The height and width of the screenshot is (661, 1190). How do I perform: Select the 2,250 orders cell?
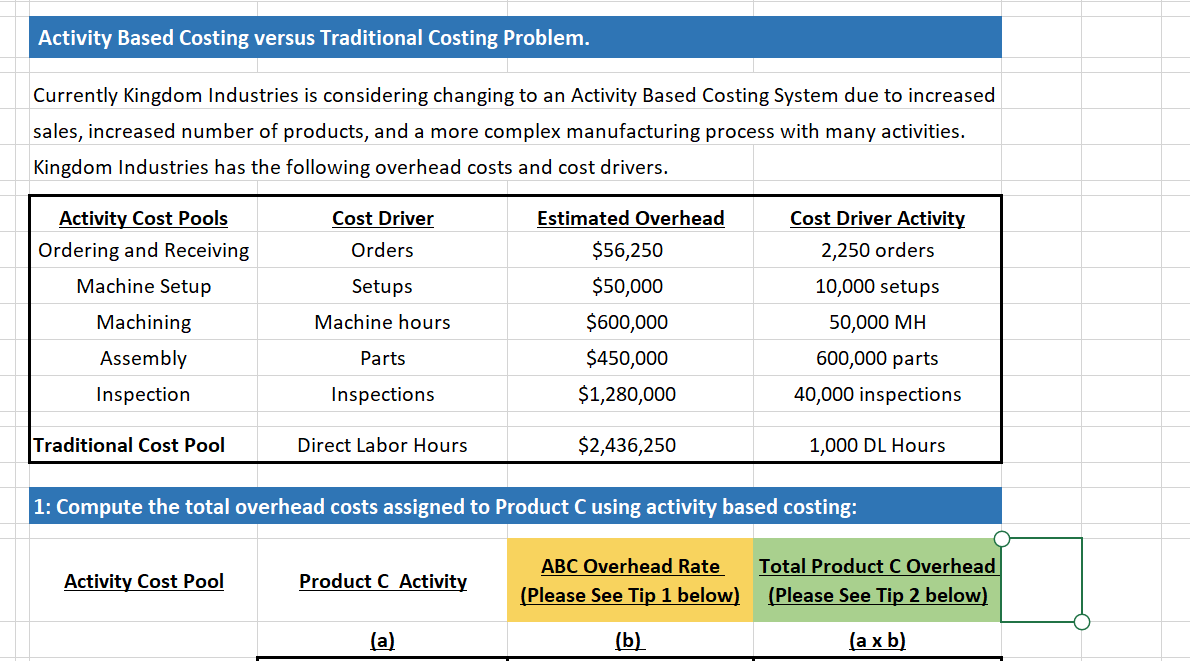877,250
